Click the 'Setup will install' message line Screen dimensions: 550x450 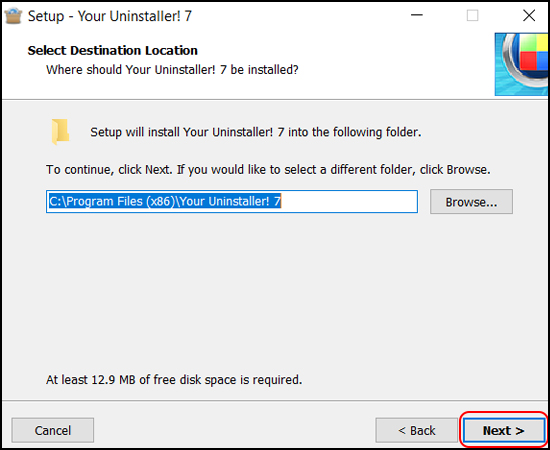pyautogui.click(x=256, y=132)
